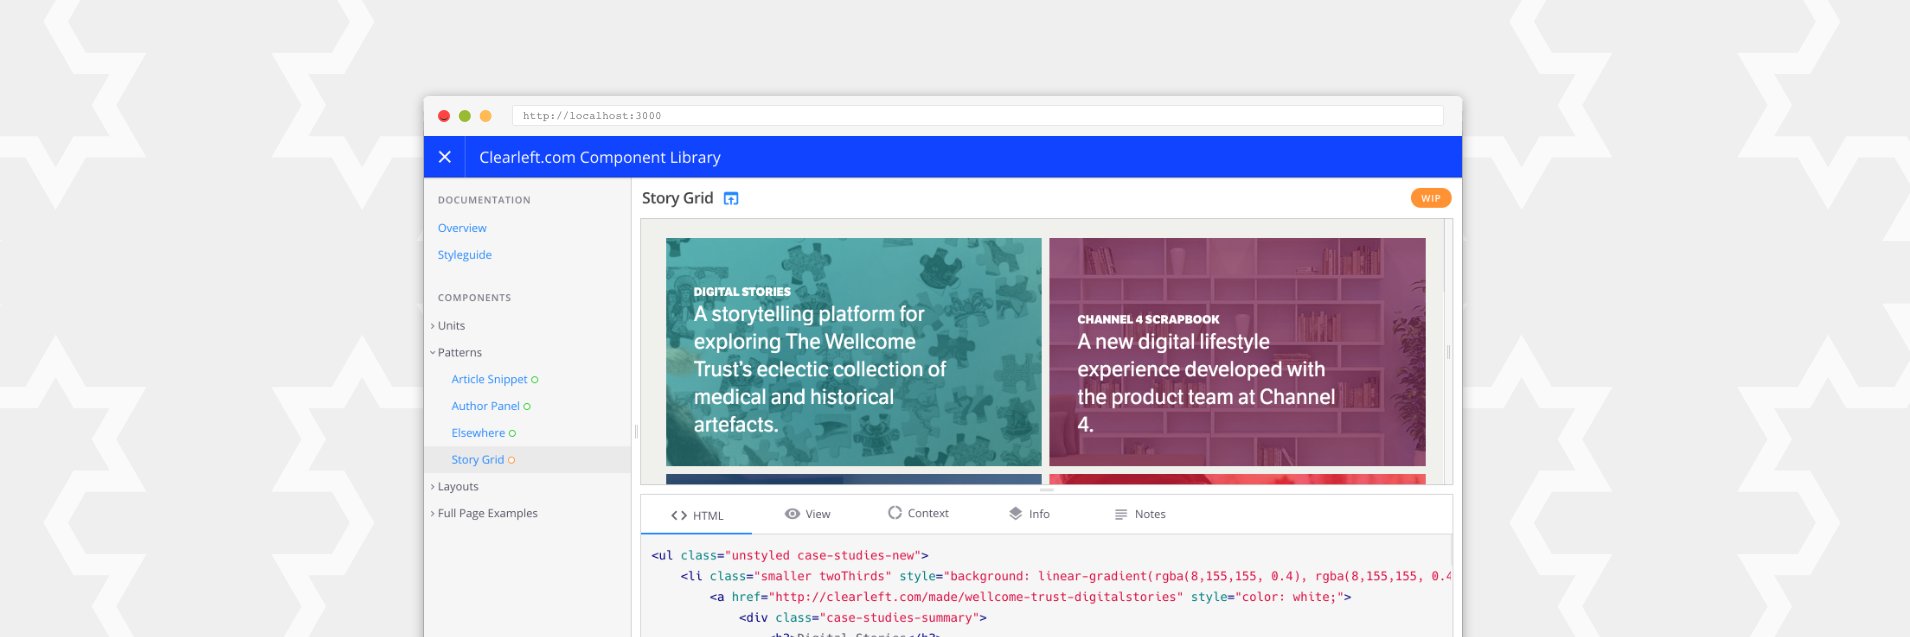This screenshot has height=637, width=1910.
Task: Click the green window dot
Action: 465,116
